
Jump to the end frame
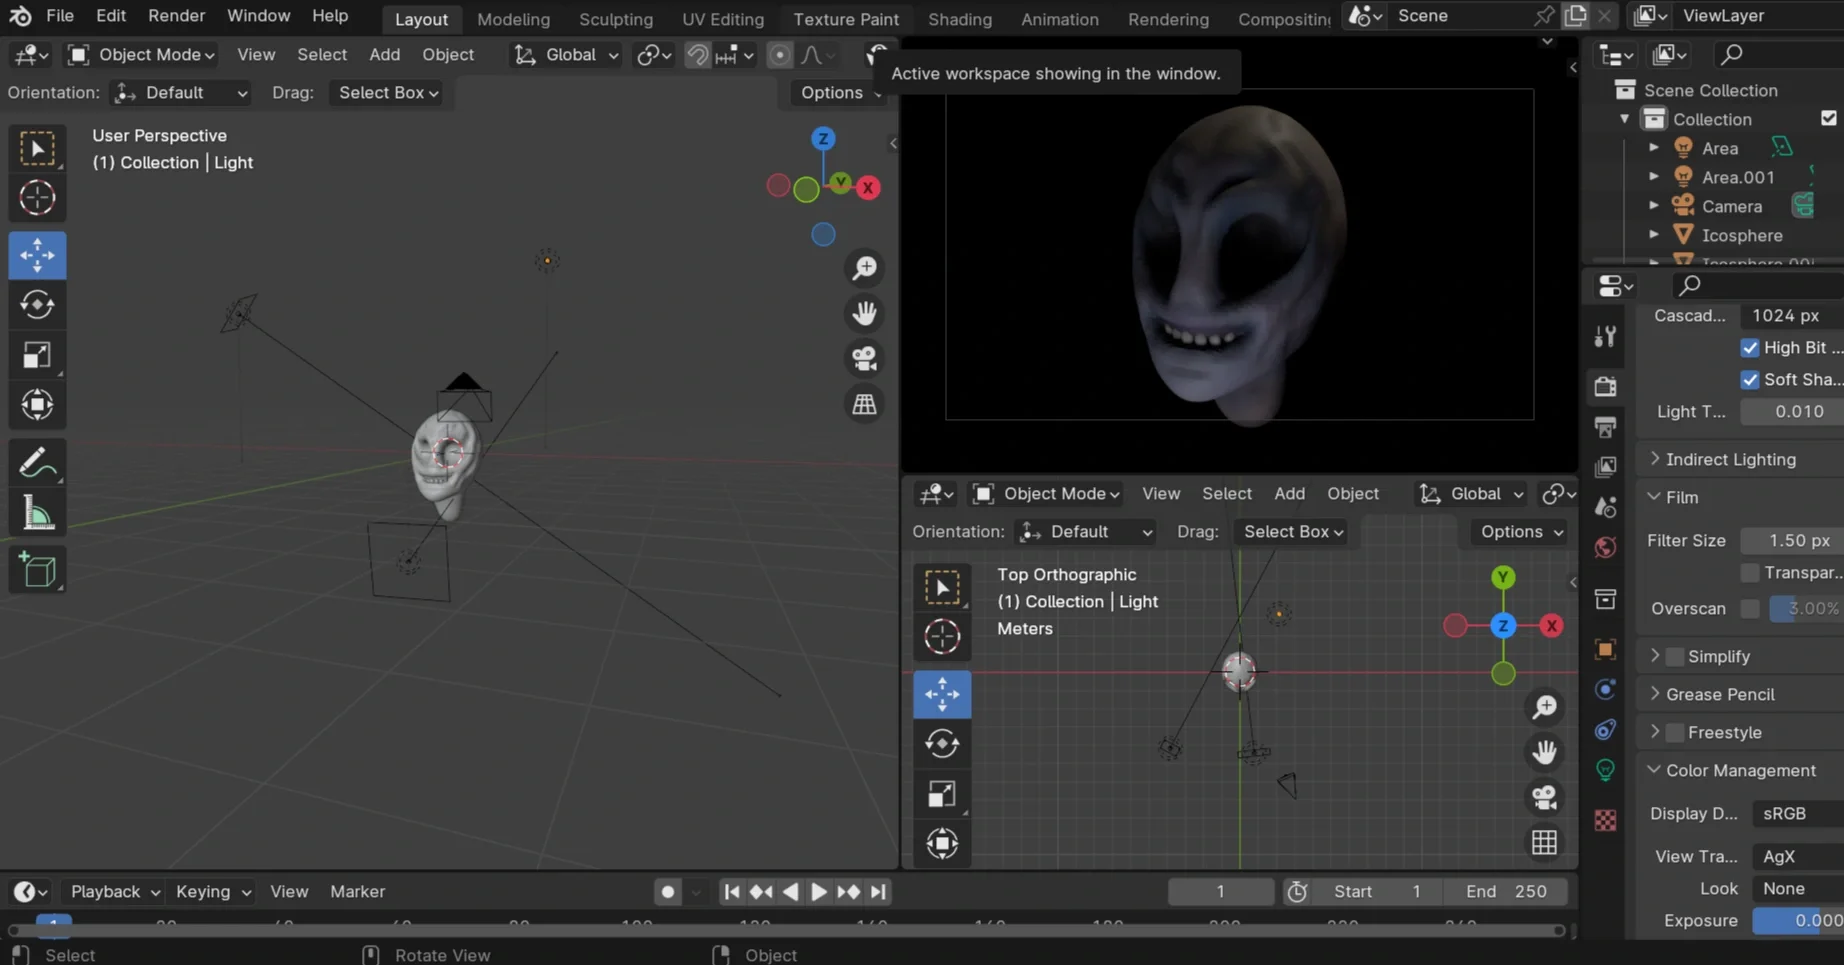coord(878,891)
